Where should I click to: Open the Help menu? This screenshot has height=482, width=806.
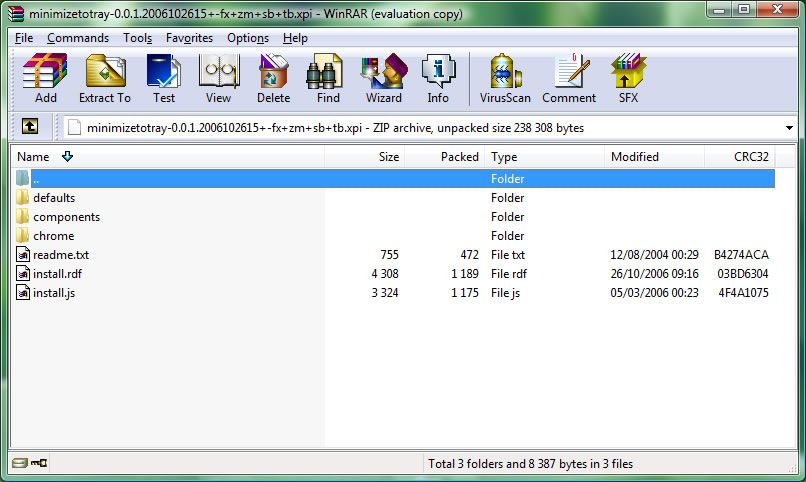pyautogui.click(x=295, y=38)
